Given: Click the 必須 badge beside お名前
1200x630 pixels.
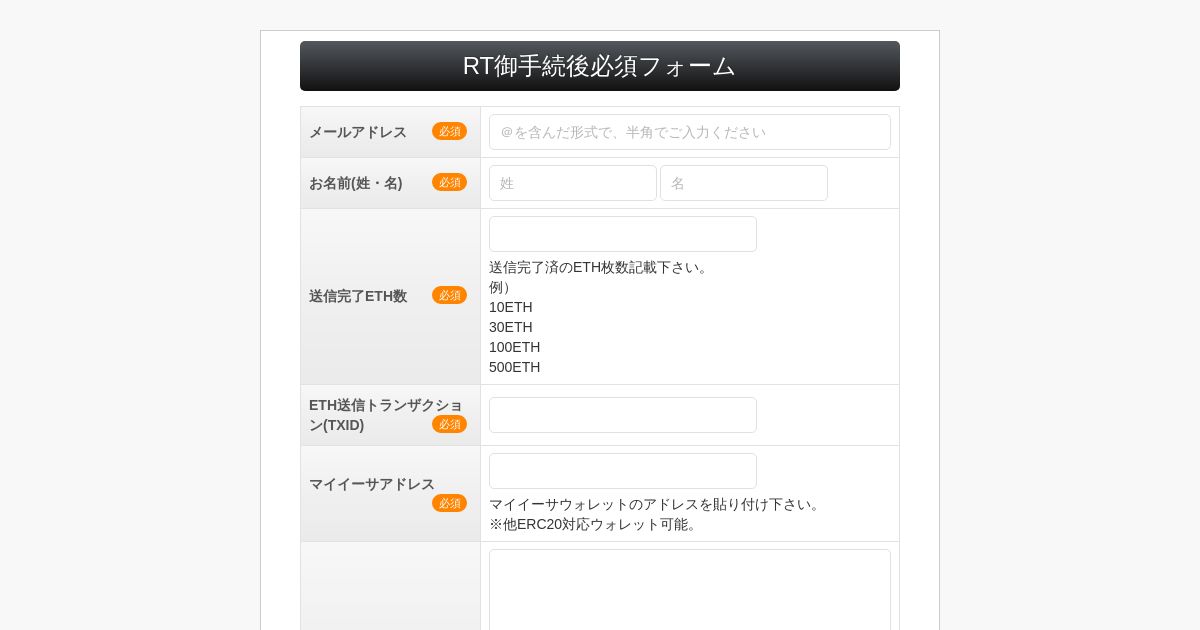Looking at the screenshot, I should click(449, 182).
